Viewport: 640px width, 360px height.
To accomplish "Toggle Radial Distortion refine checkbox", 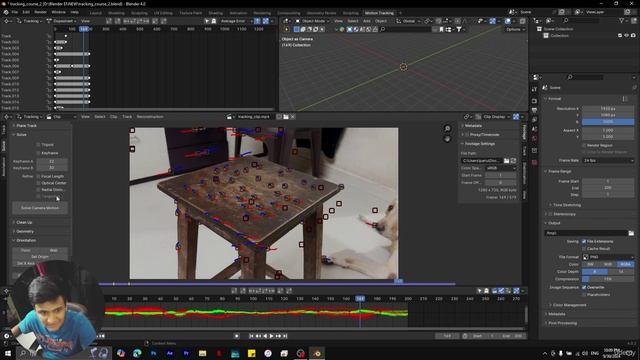I will coord(38,190).
